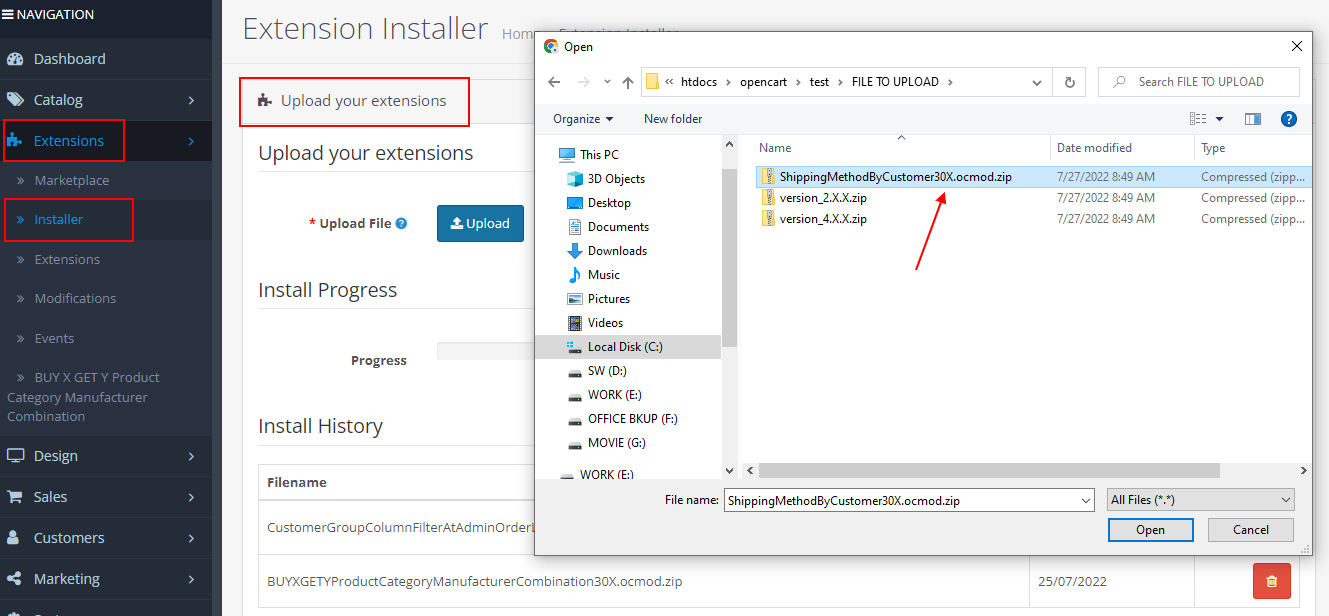Expand the File name combo box arrow

click(x=1085, y=500)
